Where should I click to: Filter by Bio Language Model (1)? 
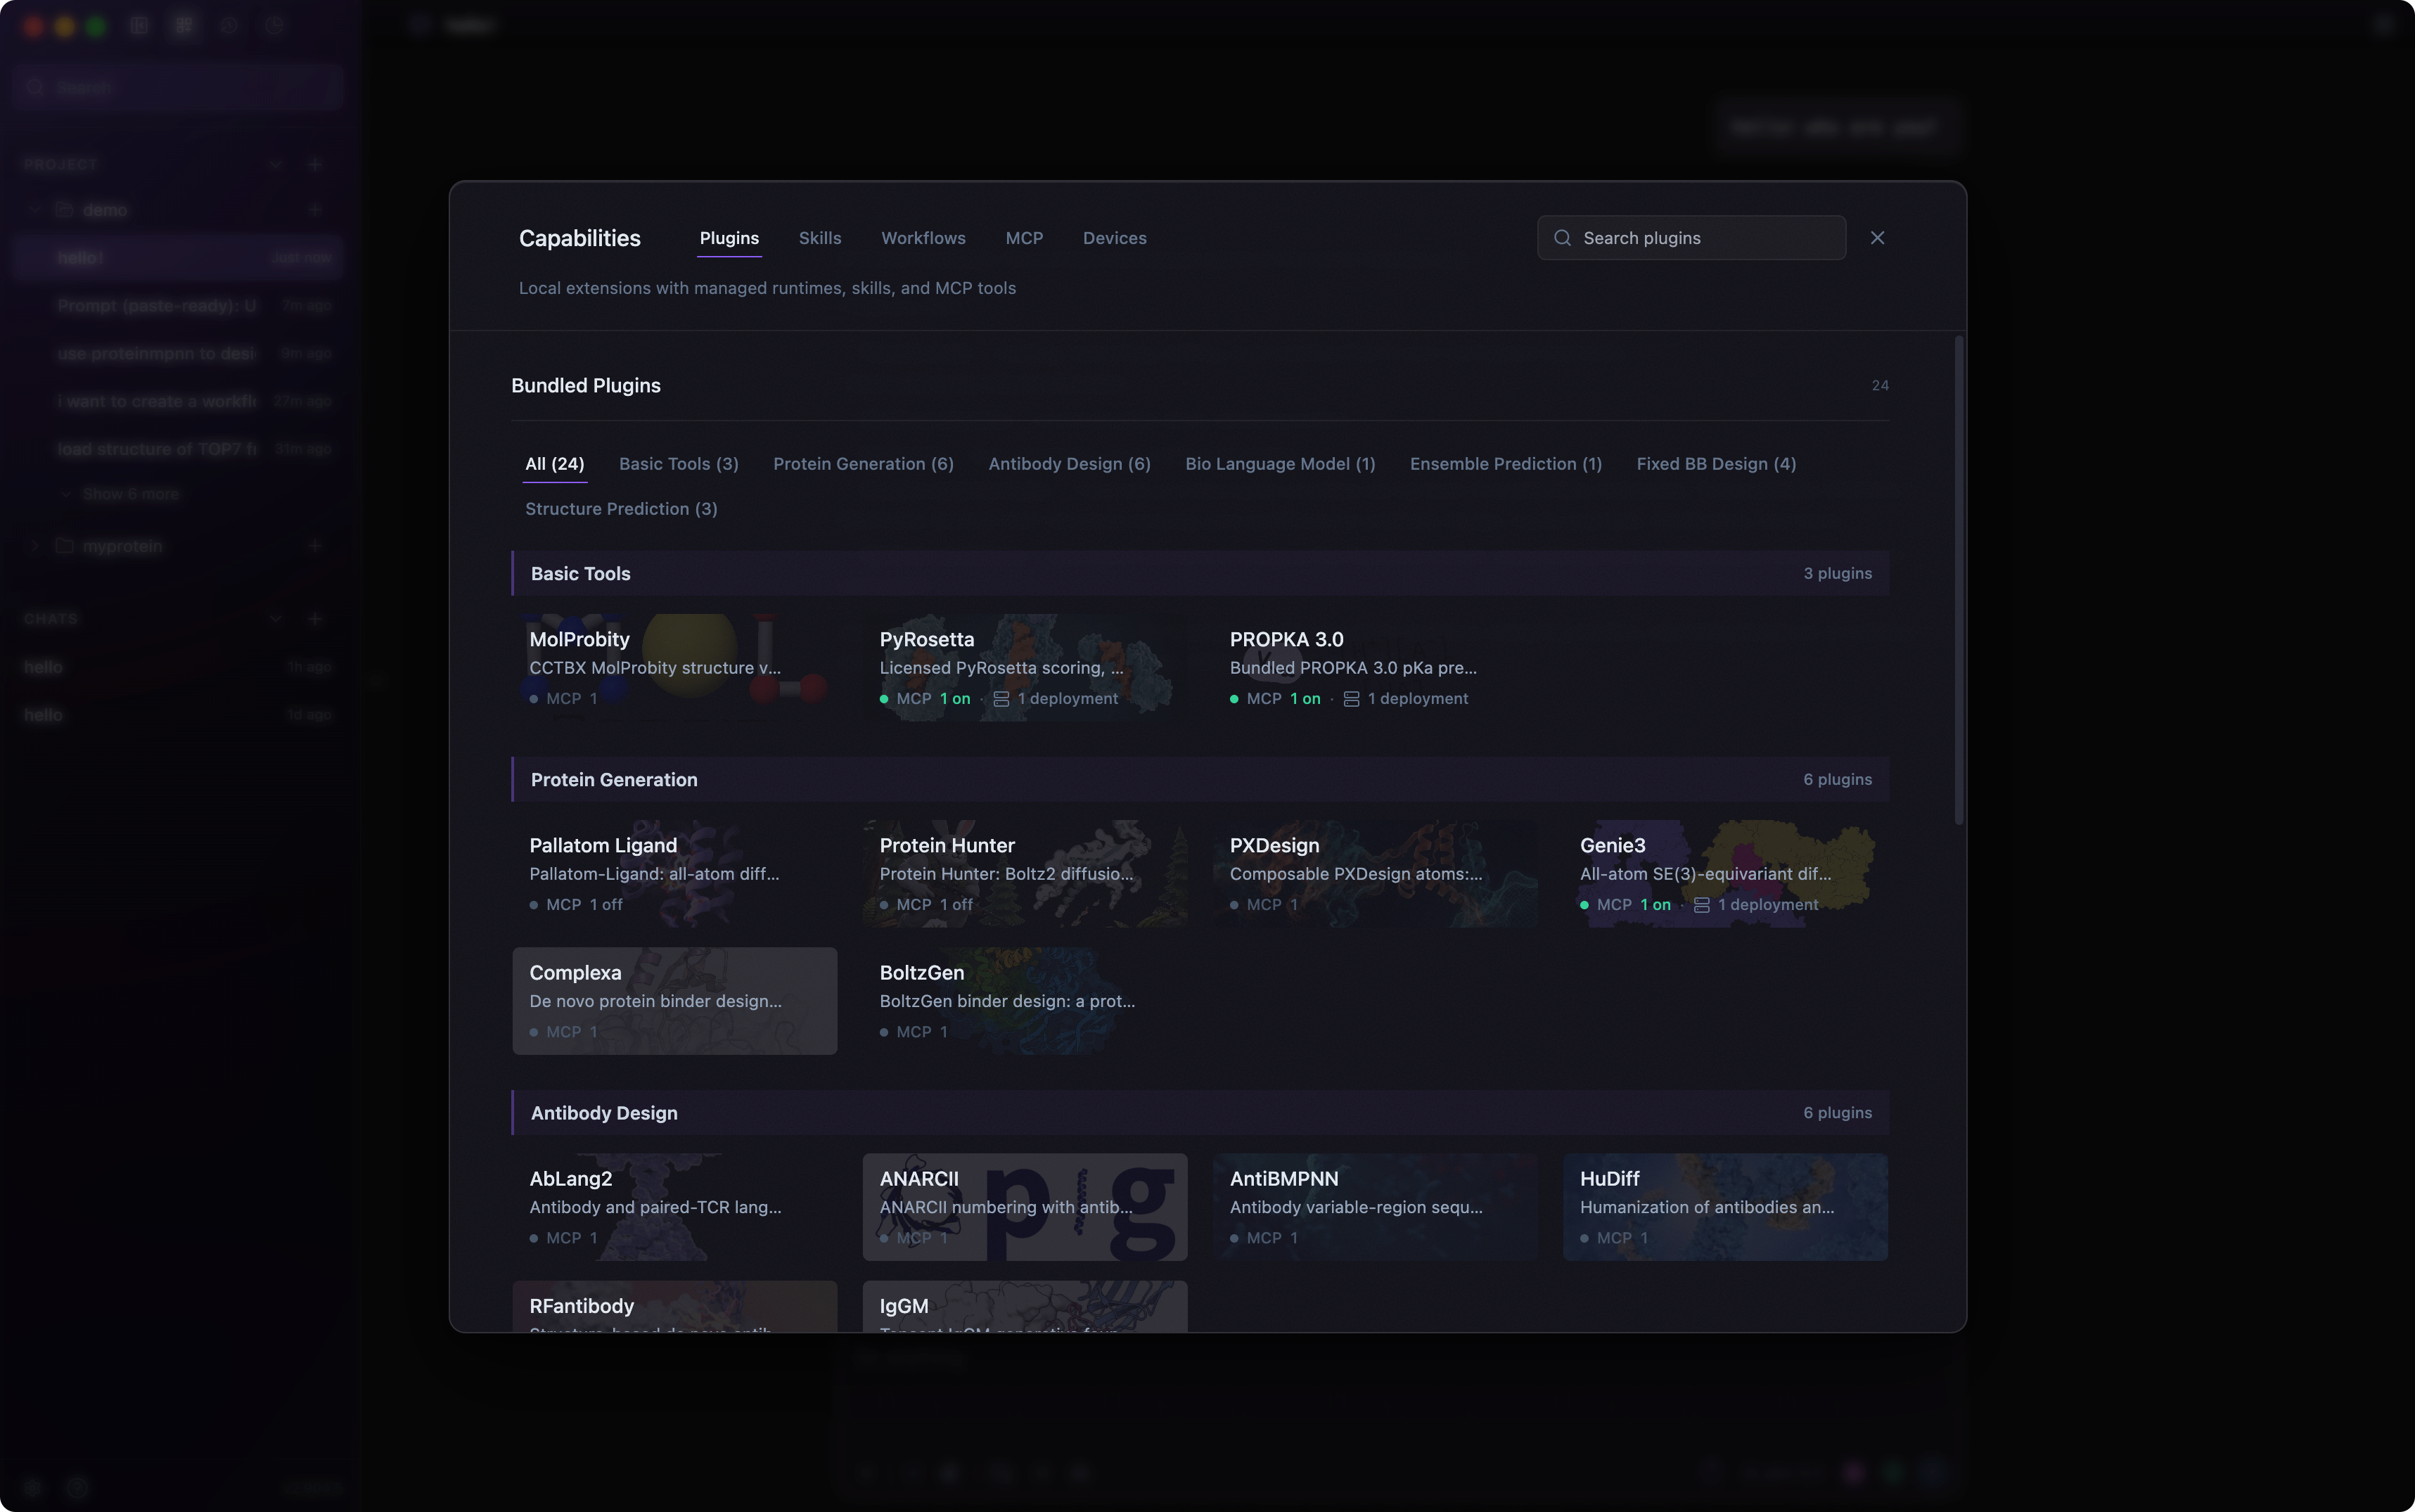coord(1280,464)
